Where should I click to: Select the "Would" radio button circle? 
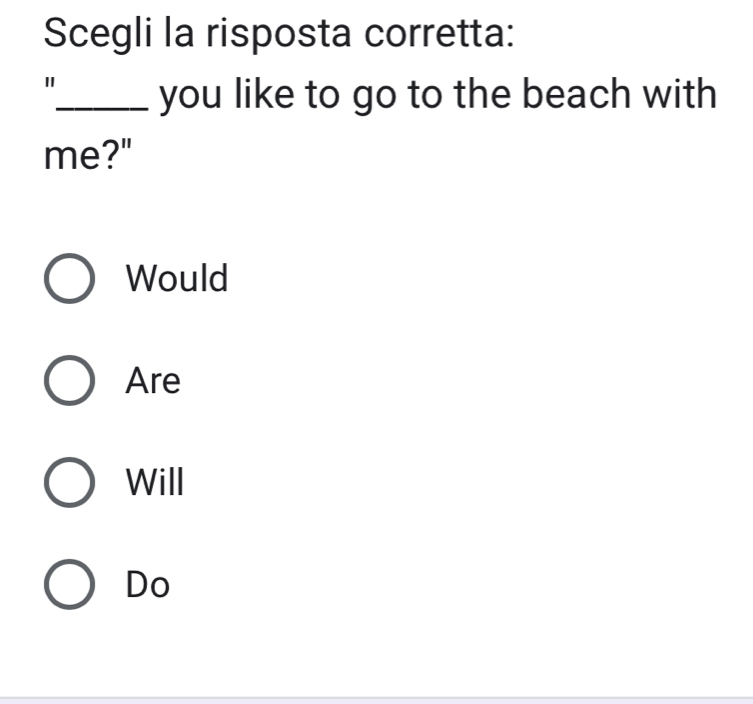71,279
